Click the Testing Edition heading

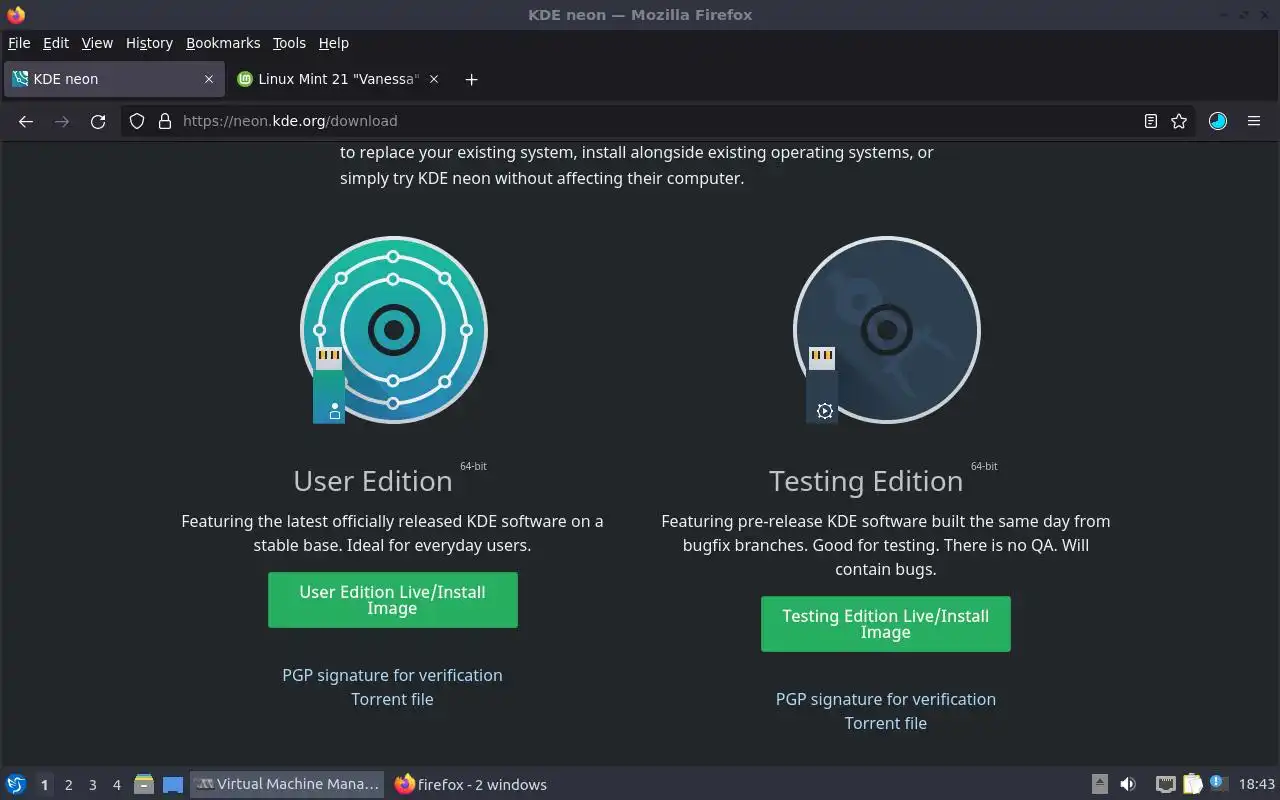coord(866,481)
